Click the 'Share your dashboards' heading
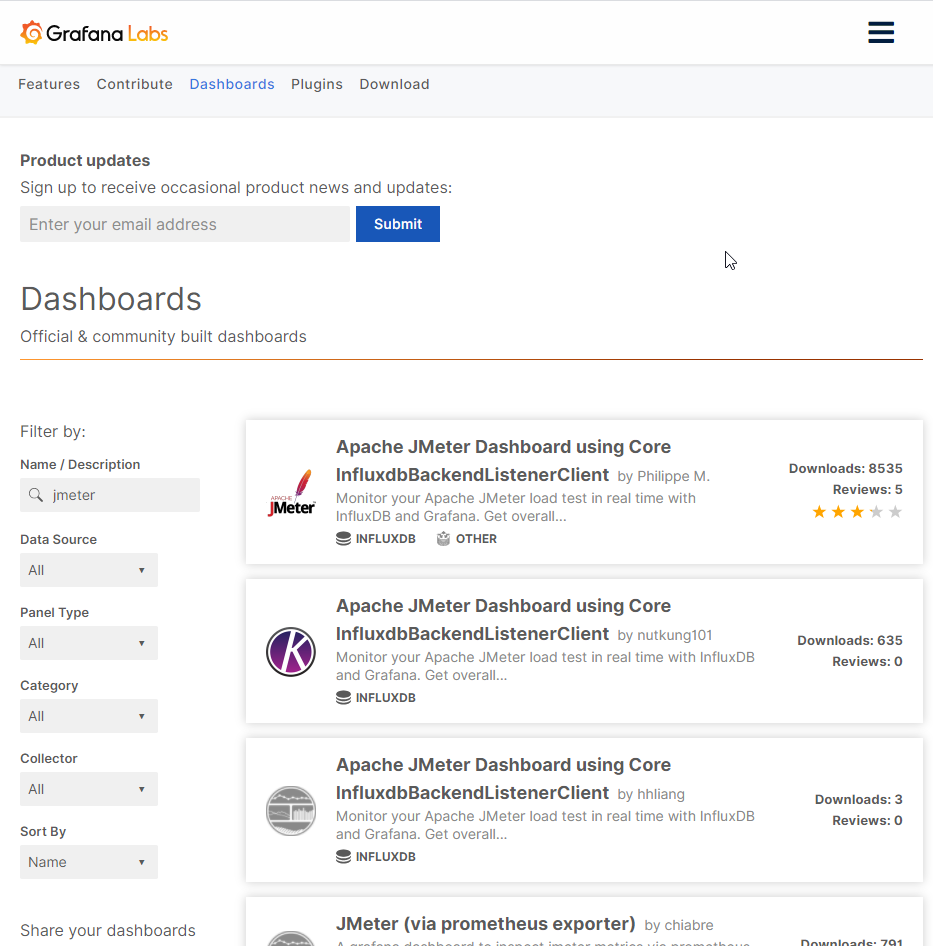This screenshot has height=946, width=933. tap(108, 930)
